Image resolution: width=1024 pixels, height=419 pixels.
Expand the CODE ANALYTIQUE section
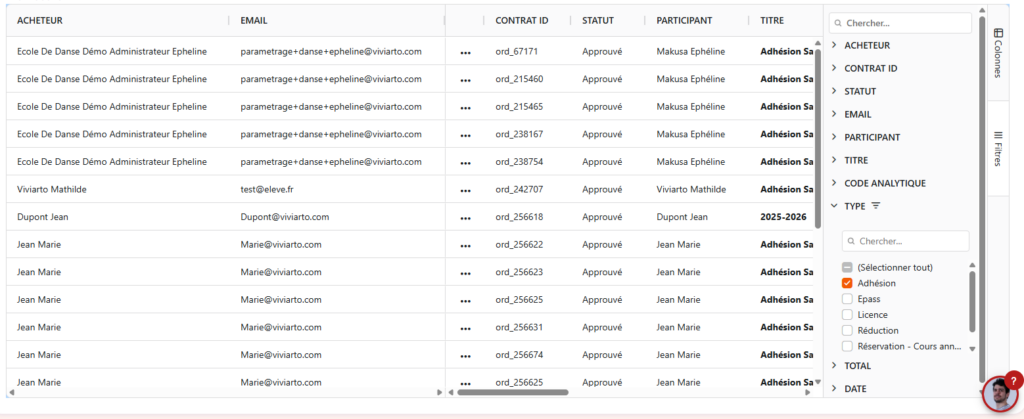point(835,183)
